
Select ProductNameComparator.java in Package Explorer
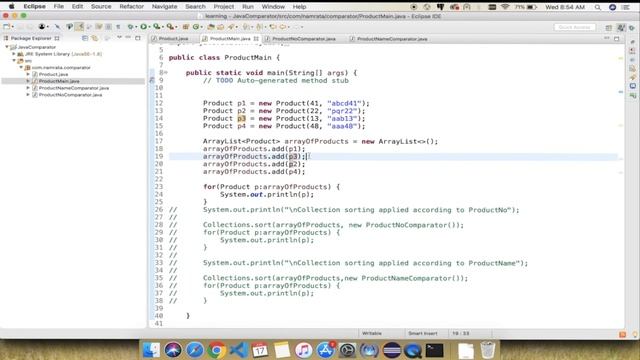(x=73, y=88)
